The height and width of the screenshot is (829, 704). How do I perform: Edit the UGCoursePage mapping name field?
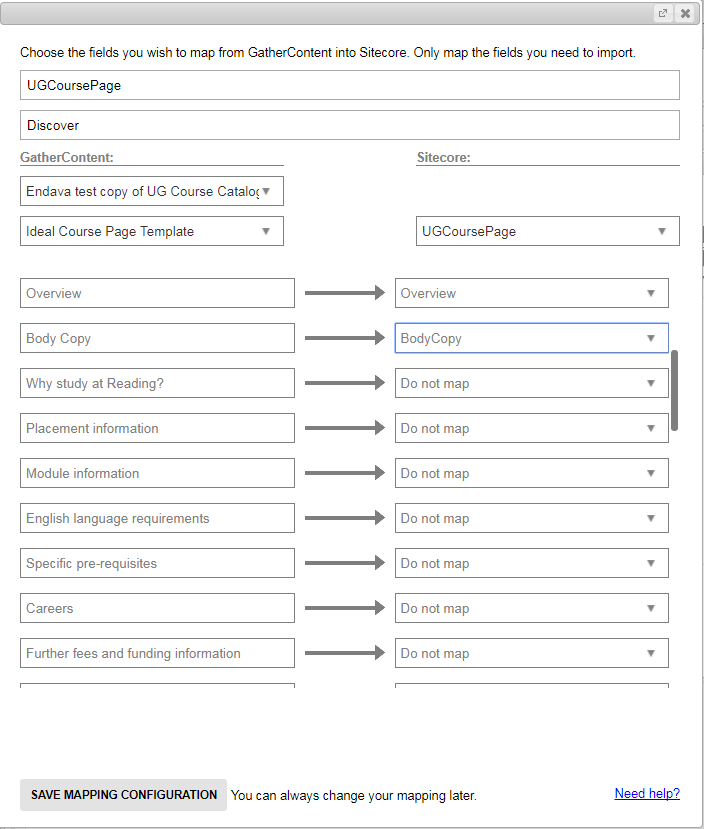350,85
